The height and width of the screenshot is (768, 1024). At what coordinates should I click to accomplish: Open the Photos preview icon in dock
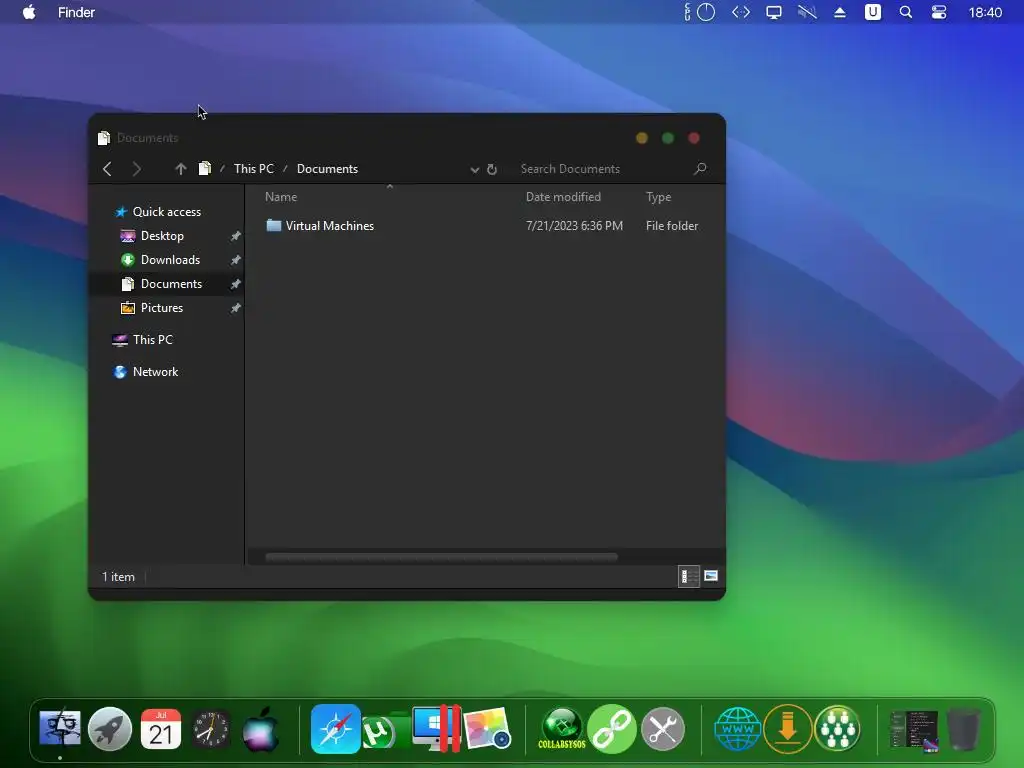[x=487, y=728]
